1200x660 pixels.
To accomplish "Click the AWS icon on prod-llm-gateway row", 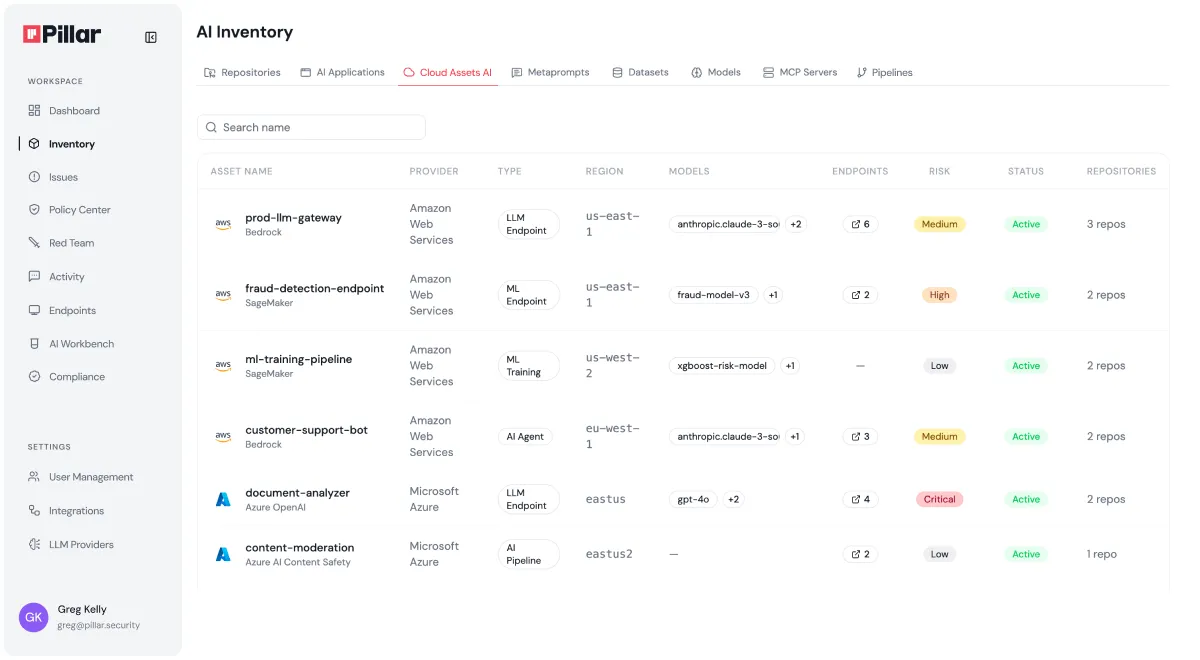I will (222, 224).
